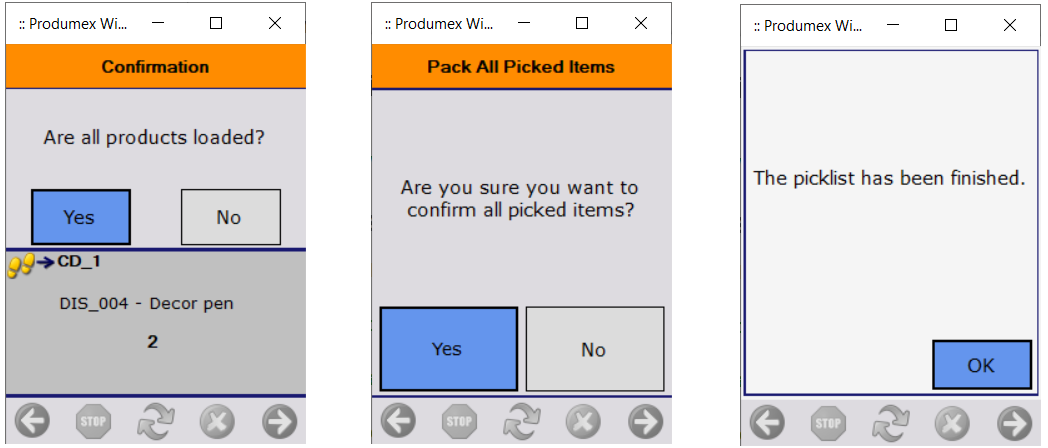Screen dimensions: 1048x448
Task: Click forward arrow in picklist finished window
Action: (x=1015, y=422)
